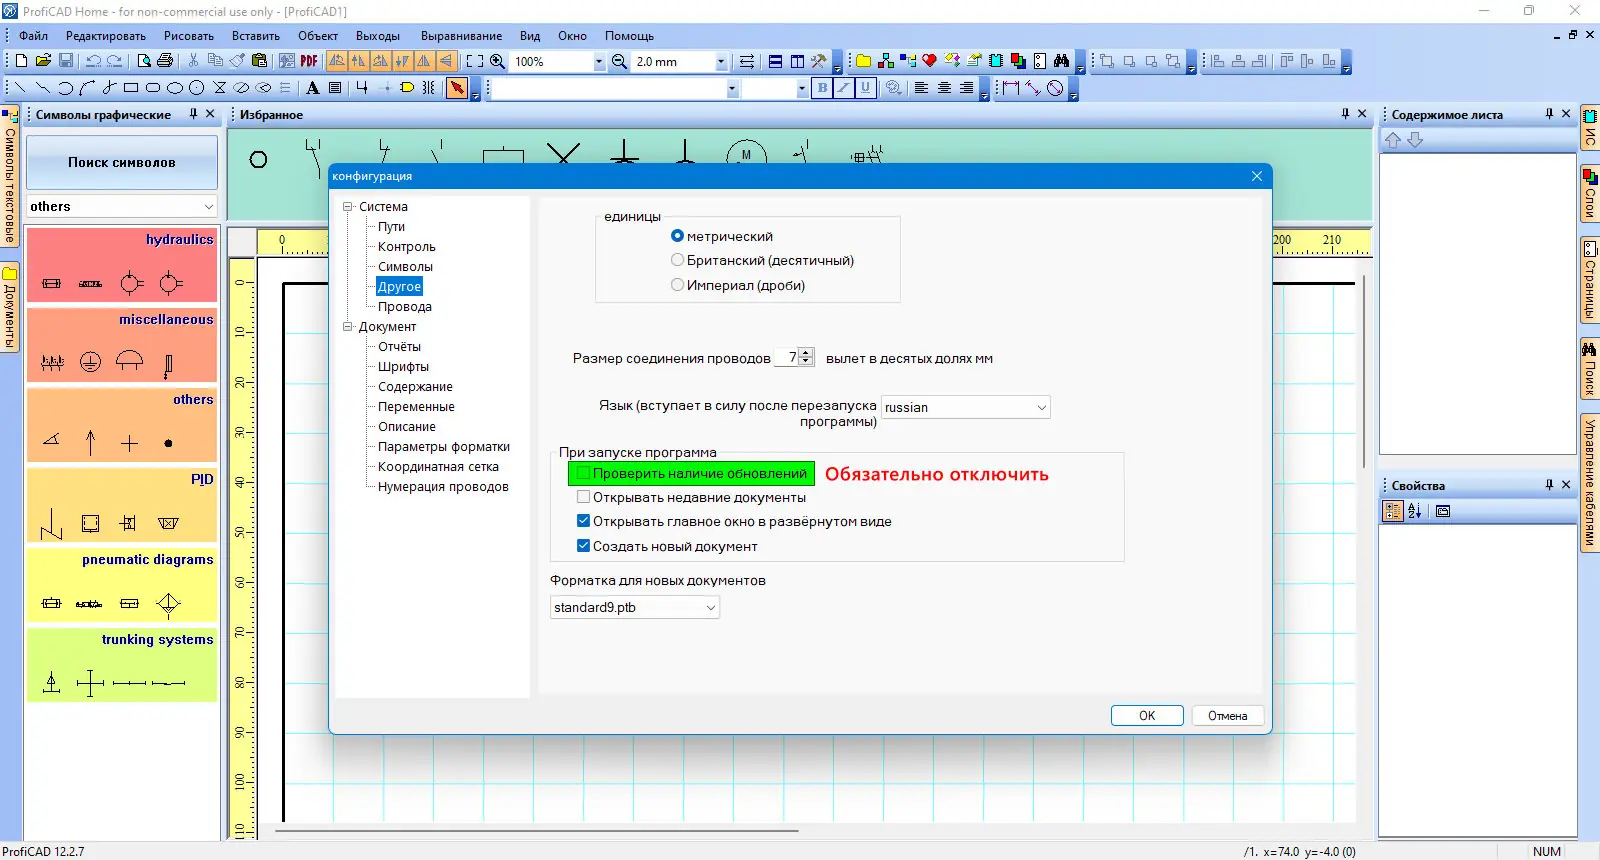Open the hydraulics symbol group

click(122, 265)
